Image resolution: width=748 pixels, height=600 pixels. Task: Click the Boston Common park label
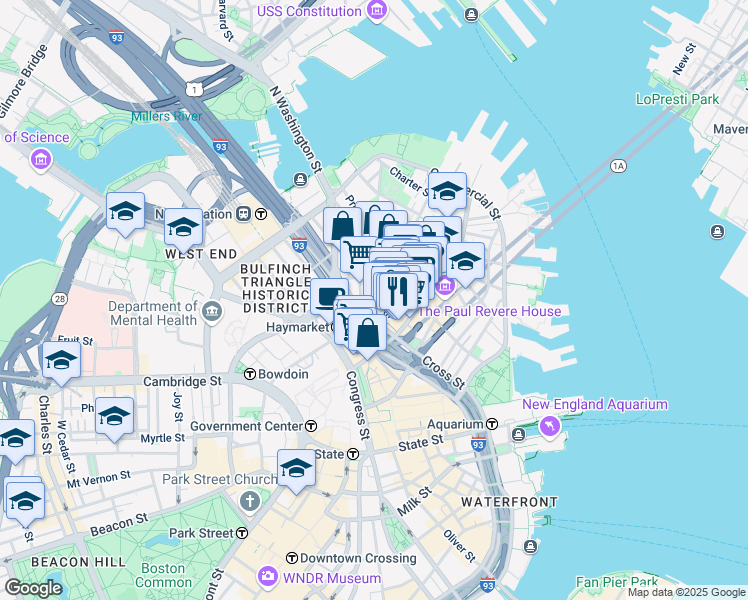pyautogui.click(x=163, y=575)
